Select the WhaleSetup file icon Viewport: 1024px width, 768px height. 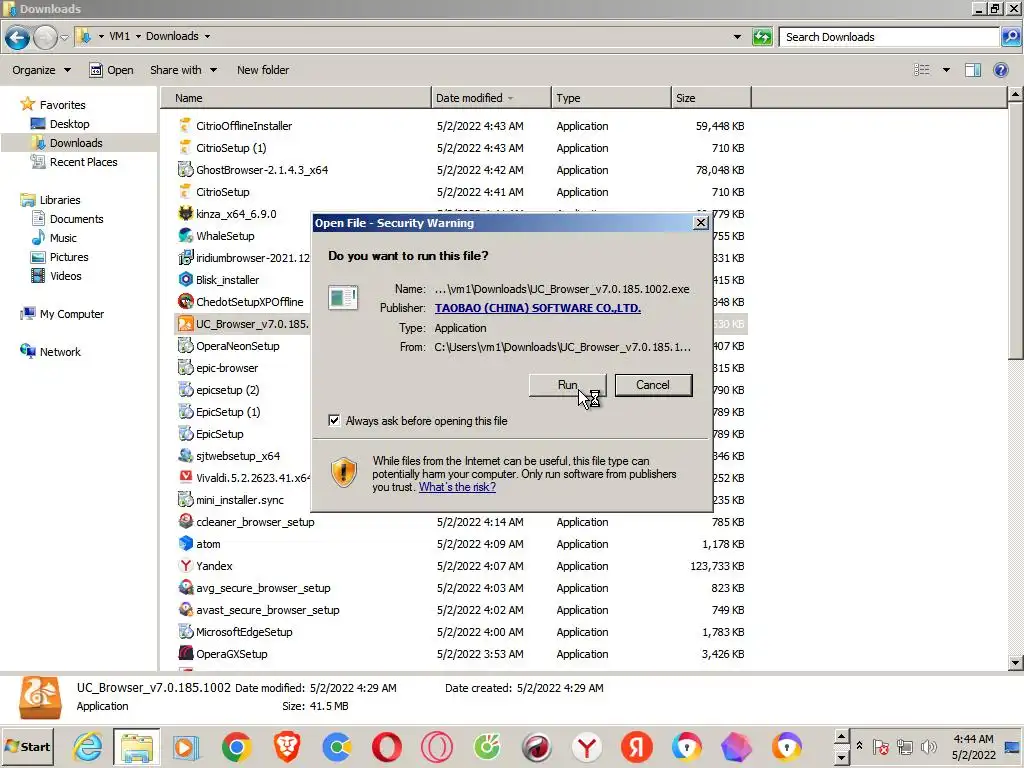[185, 236]
